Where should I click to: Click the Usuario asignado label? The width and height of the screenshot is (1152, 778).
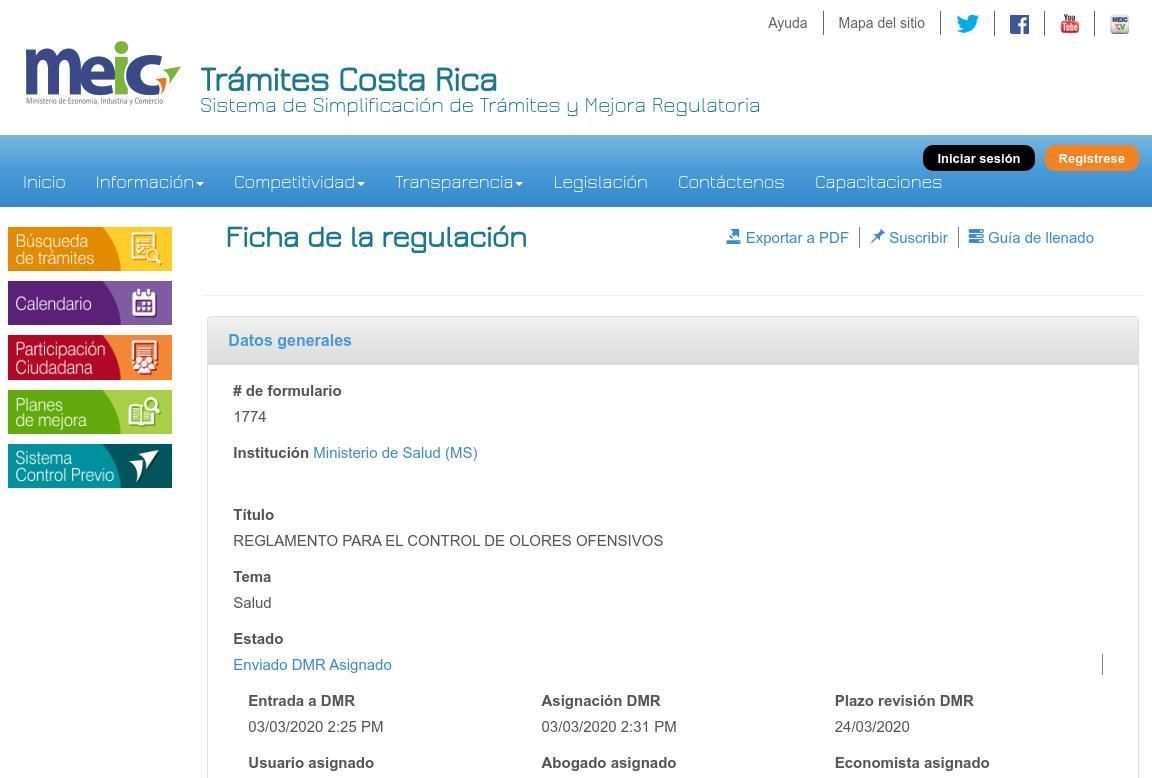311,763
